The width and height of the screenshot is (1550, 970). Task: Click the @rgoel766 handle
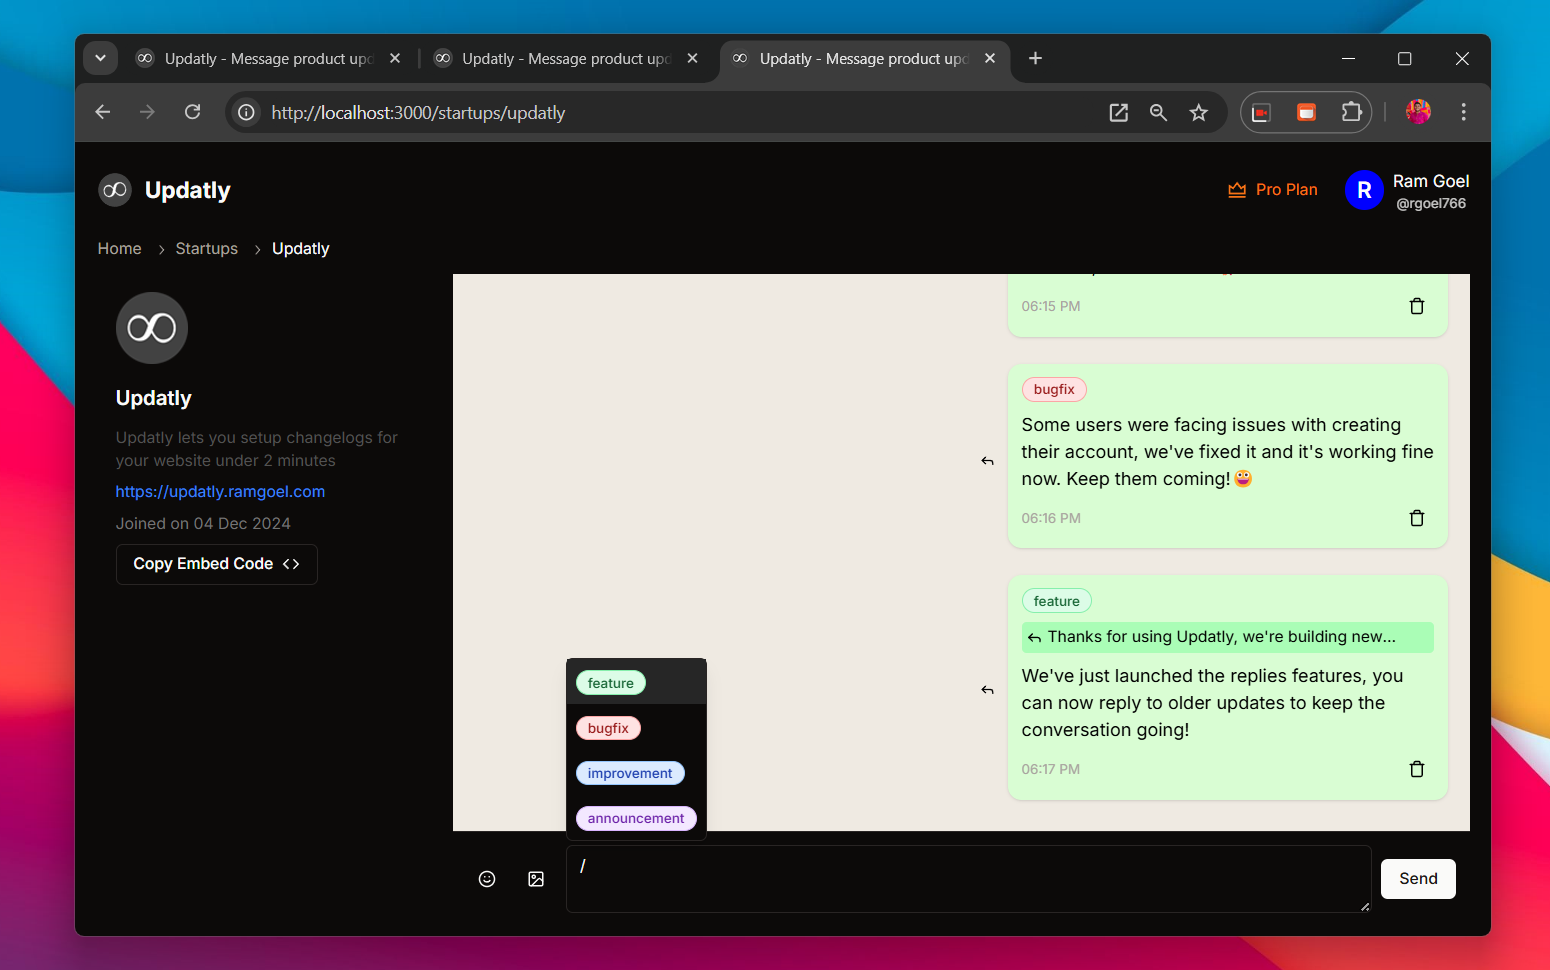[1431, 204]
